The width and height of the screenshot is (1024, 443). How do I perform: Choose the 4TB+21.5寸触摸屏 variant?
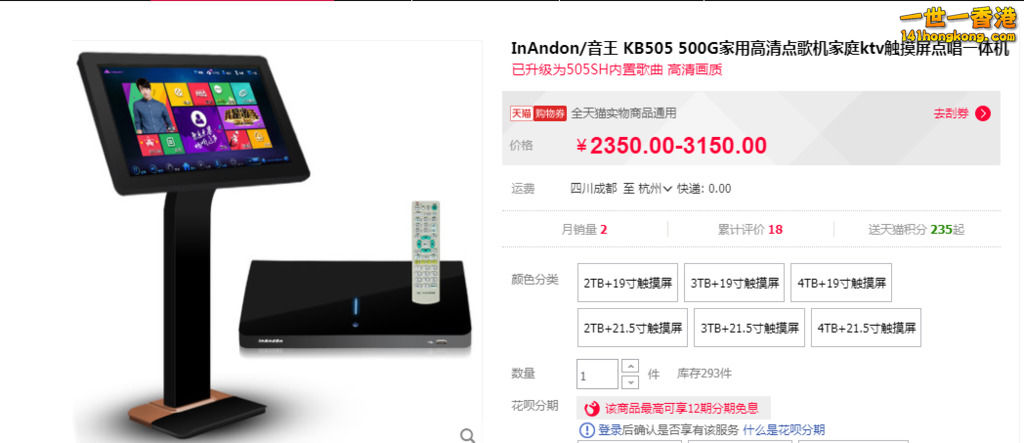click(866, 327)
